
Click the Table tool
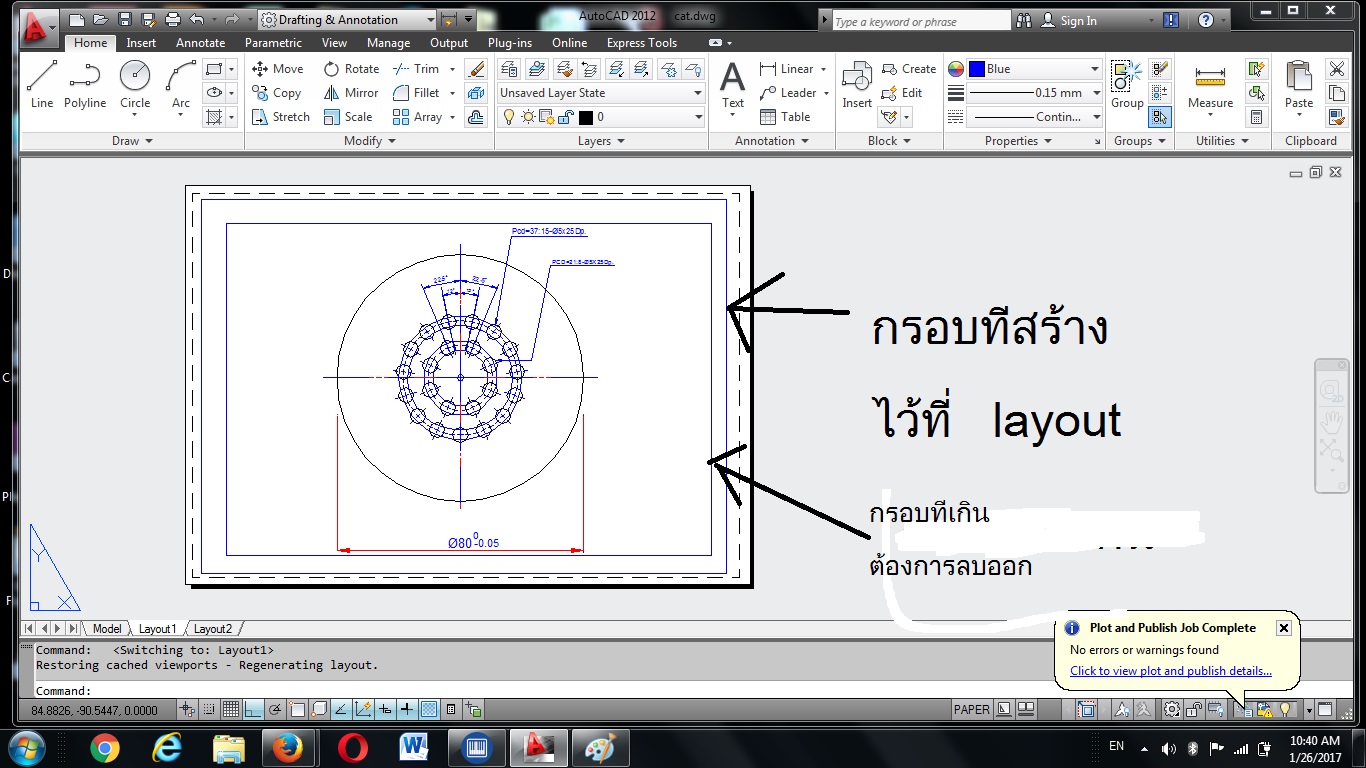click(x=785, y=117)
